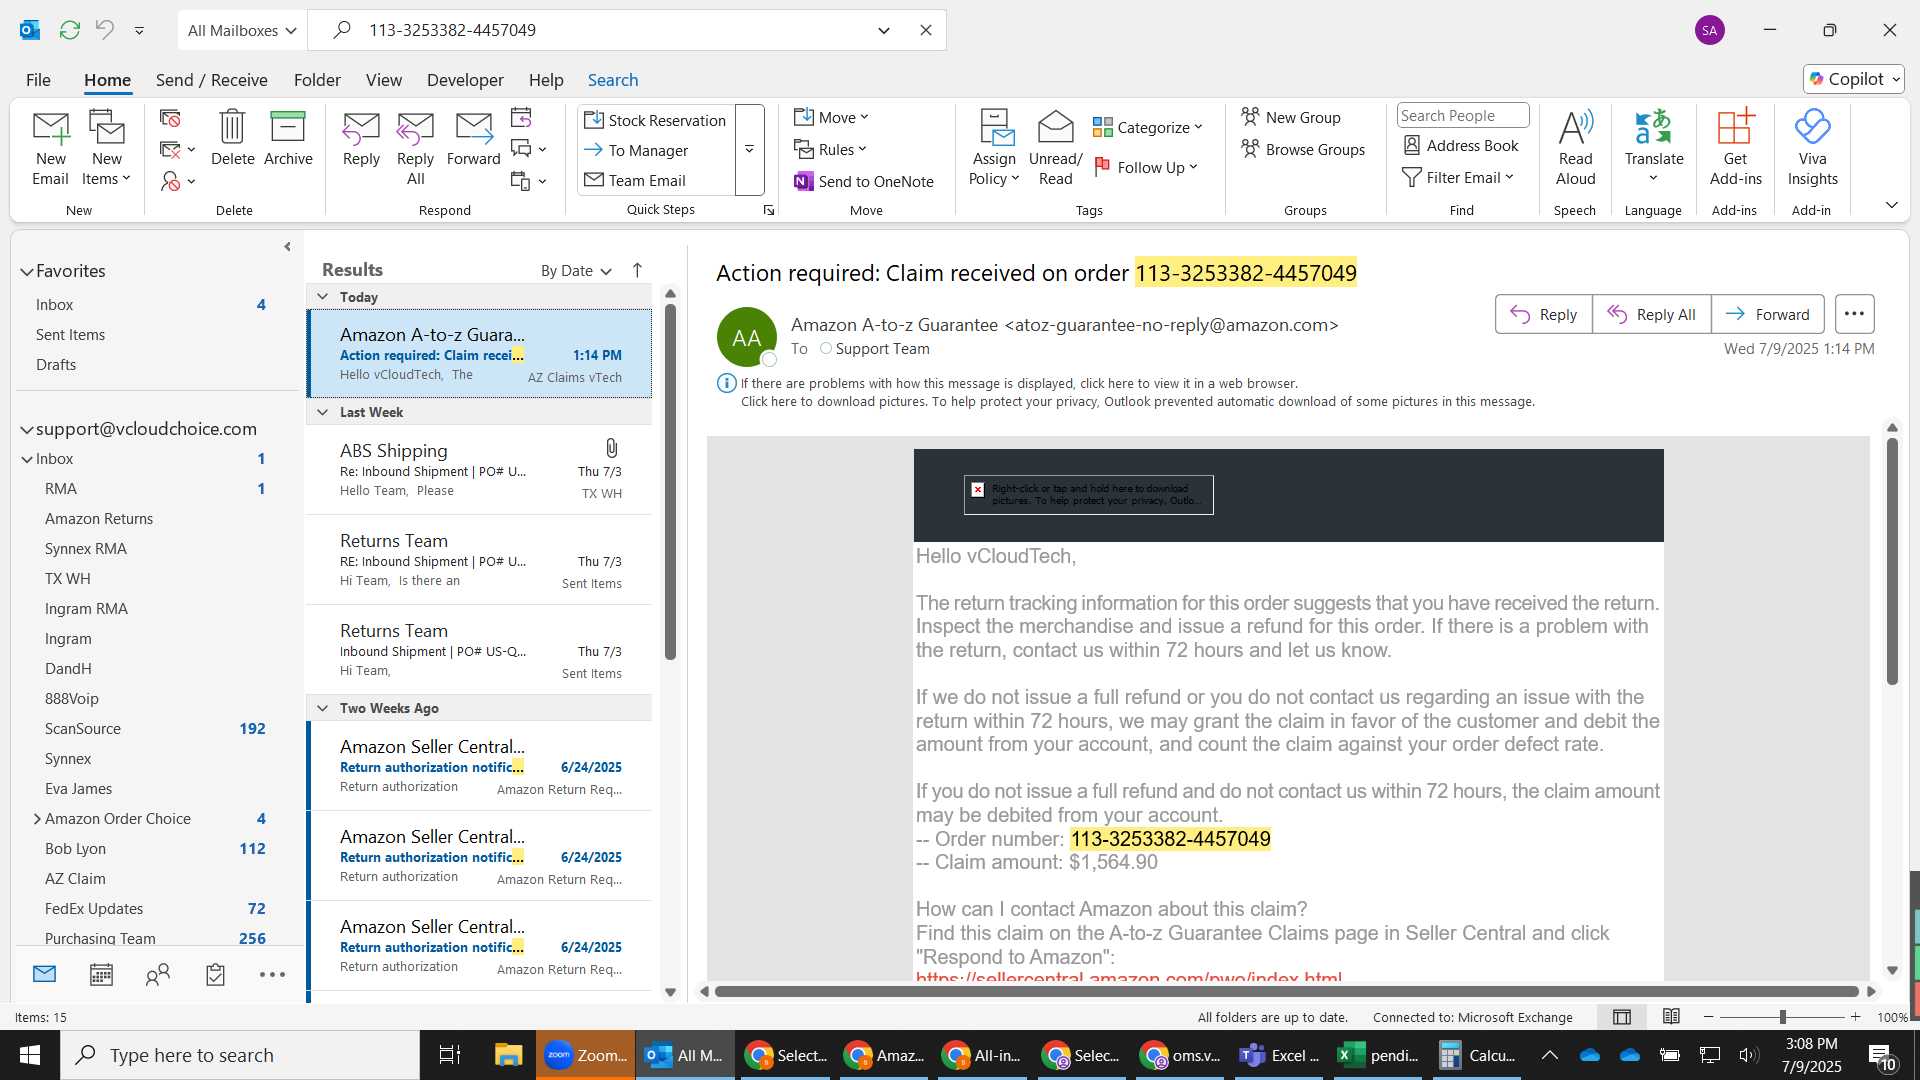Click Reply All in reading pane
1920x1080 pixels.
point(1651,314)
